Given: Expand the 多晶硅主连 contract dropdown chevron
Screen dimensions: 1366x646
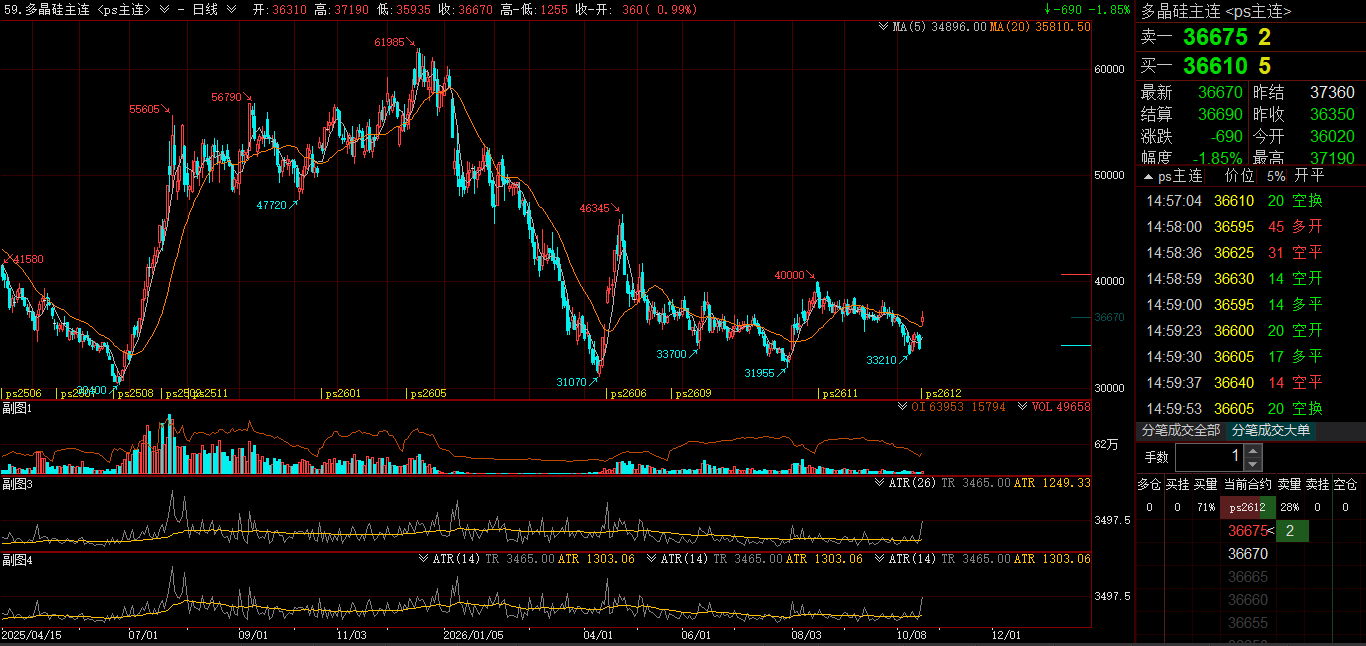Looking at the screenshot, I should pyautogui.click(x=164, y=9).
